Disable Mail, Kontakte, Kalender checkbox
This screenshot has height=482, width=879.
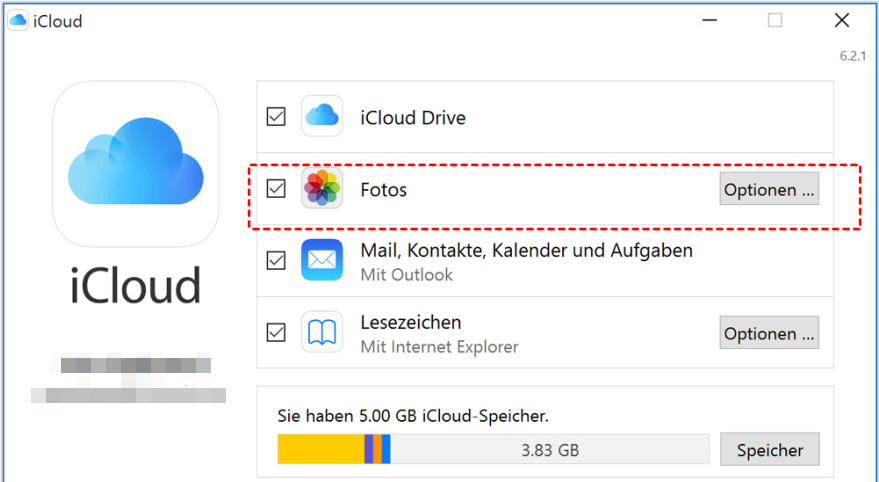click(x=276, y=260)
